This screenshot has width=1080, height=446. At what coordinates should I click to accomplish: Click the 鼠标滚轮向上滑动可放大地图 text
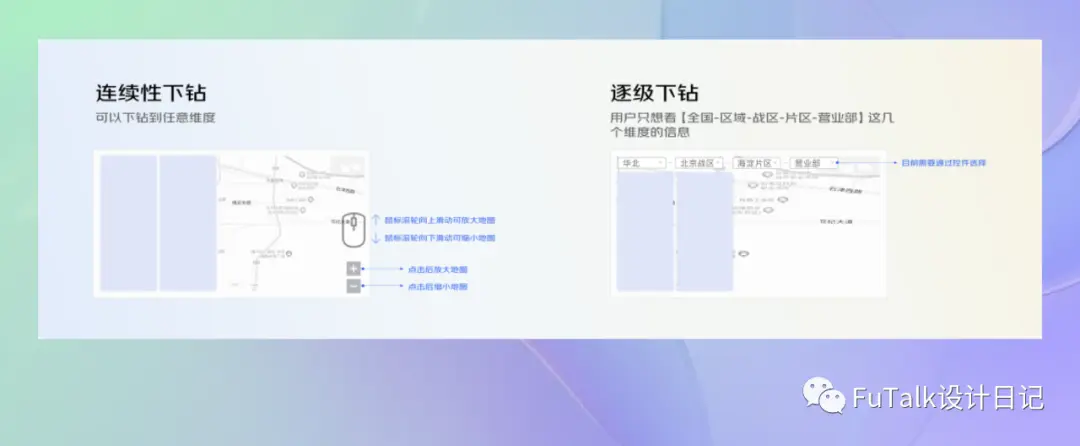click(439, 220)
